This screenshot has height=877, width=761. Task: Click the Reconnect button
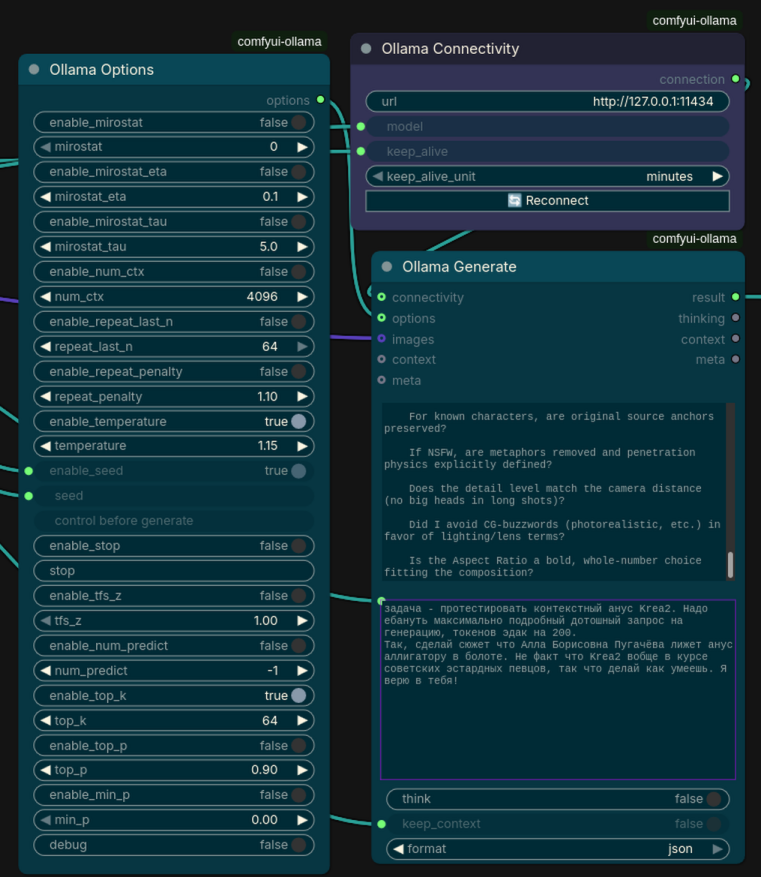click(x=547, y=201)
